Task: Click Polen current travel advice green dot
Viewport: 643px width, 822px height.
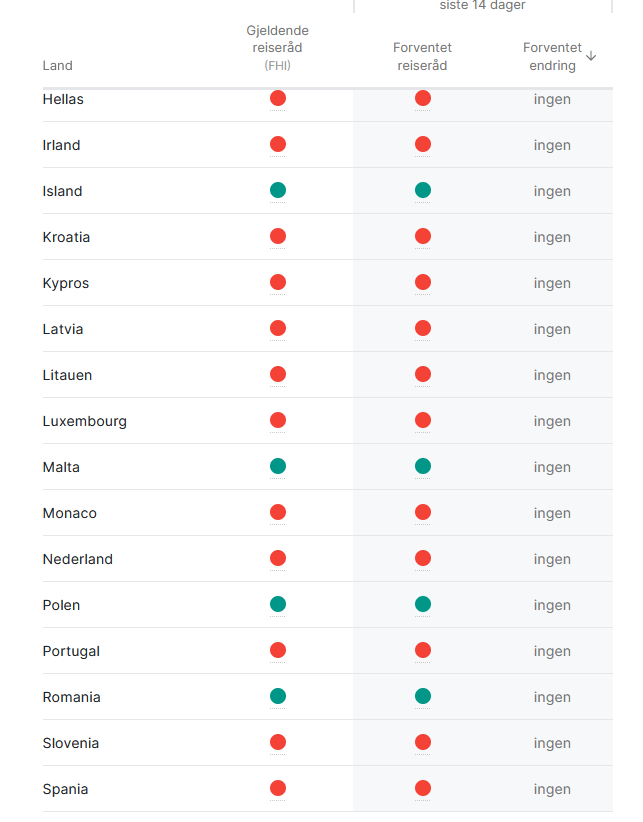Action: [278, 604]
